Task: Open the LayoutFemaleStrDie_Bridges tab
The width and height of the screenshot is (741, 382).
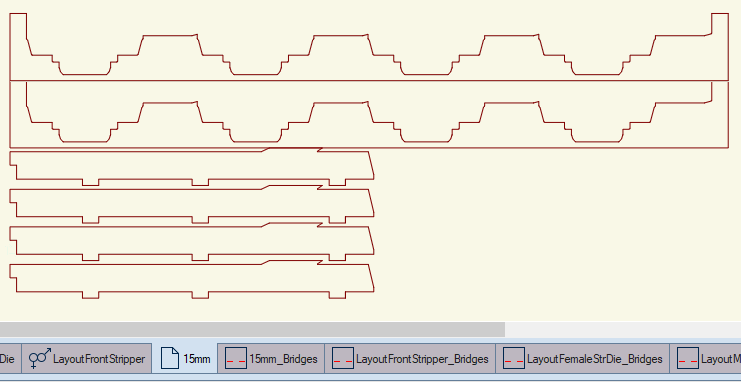Action: pyautogui.click(x=582, y=358)
